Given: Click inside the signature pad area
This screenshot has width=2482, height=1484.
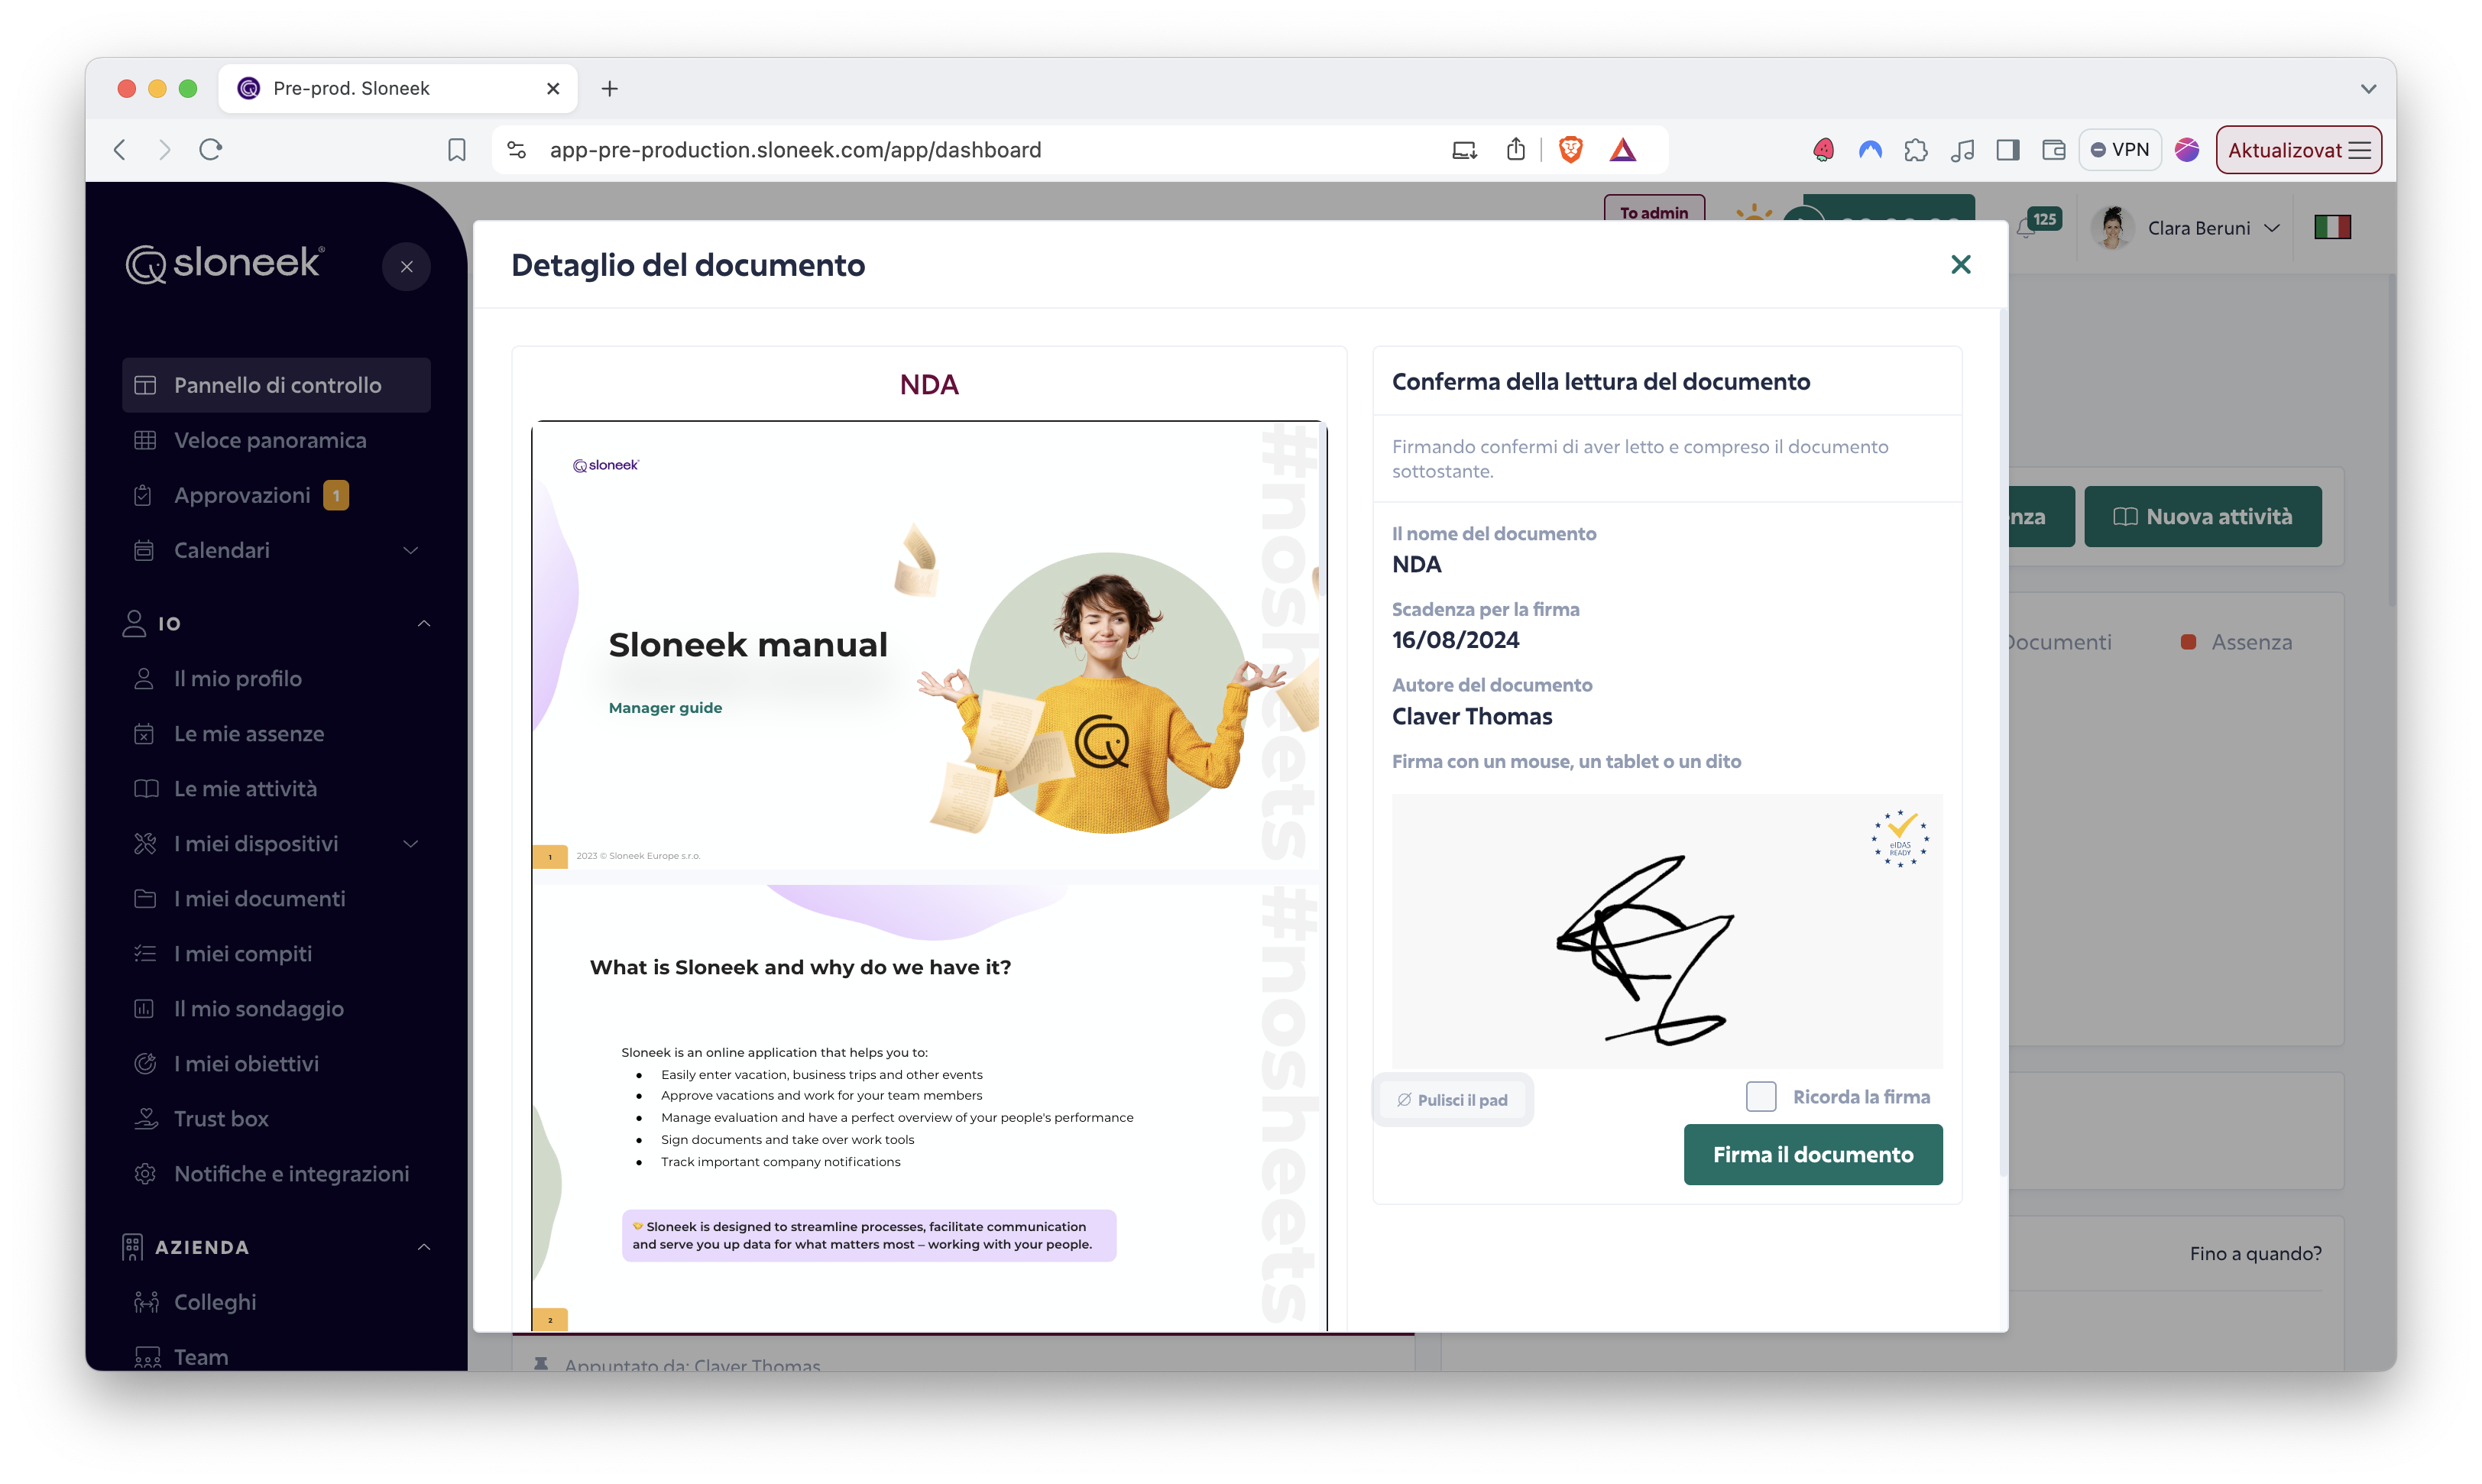Looking at the screenshot, I should click(1666, 931).
